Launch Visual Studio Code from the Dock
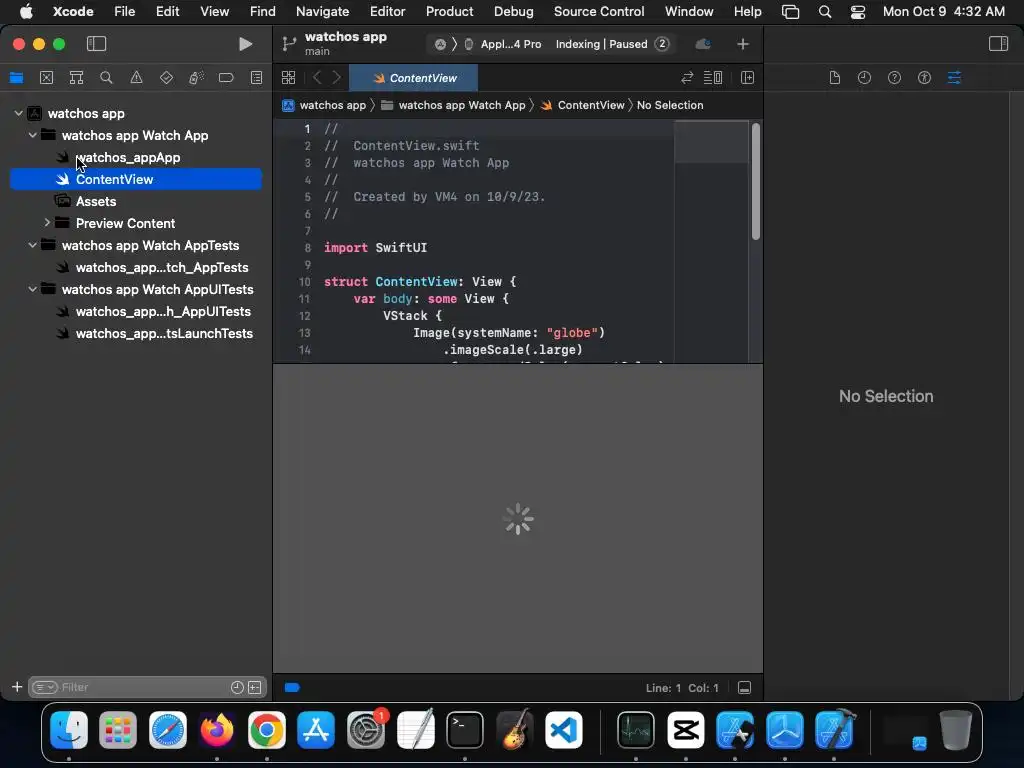The height and width of the screenshot is (768, 1024). tap(564, 729)
